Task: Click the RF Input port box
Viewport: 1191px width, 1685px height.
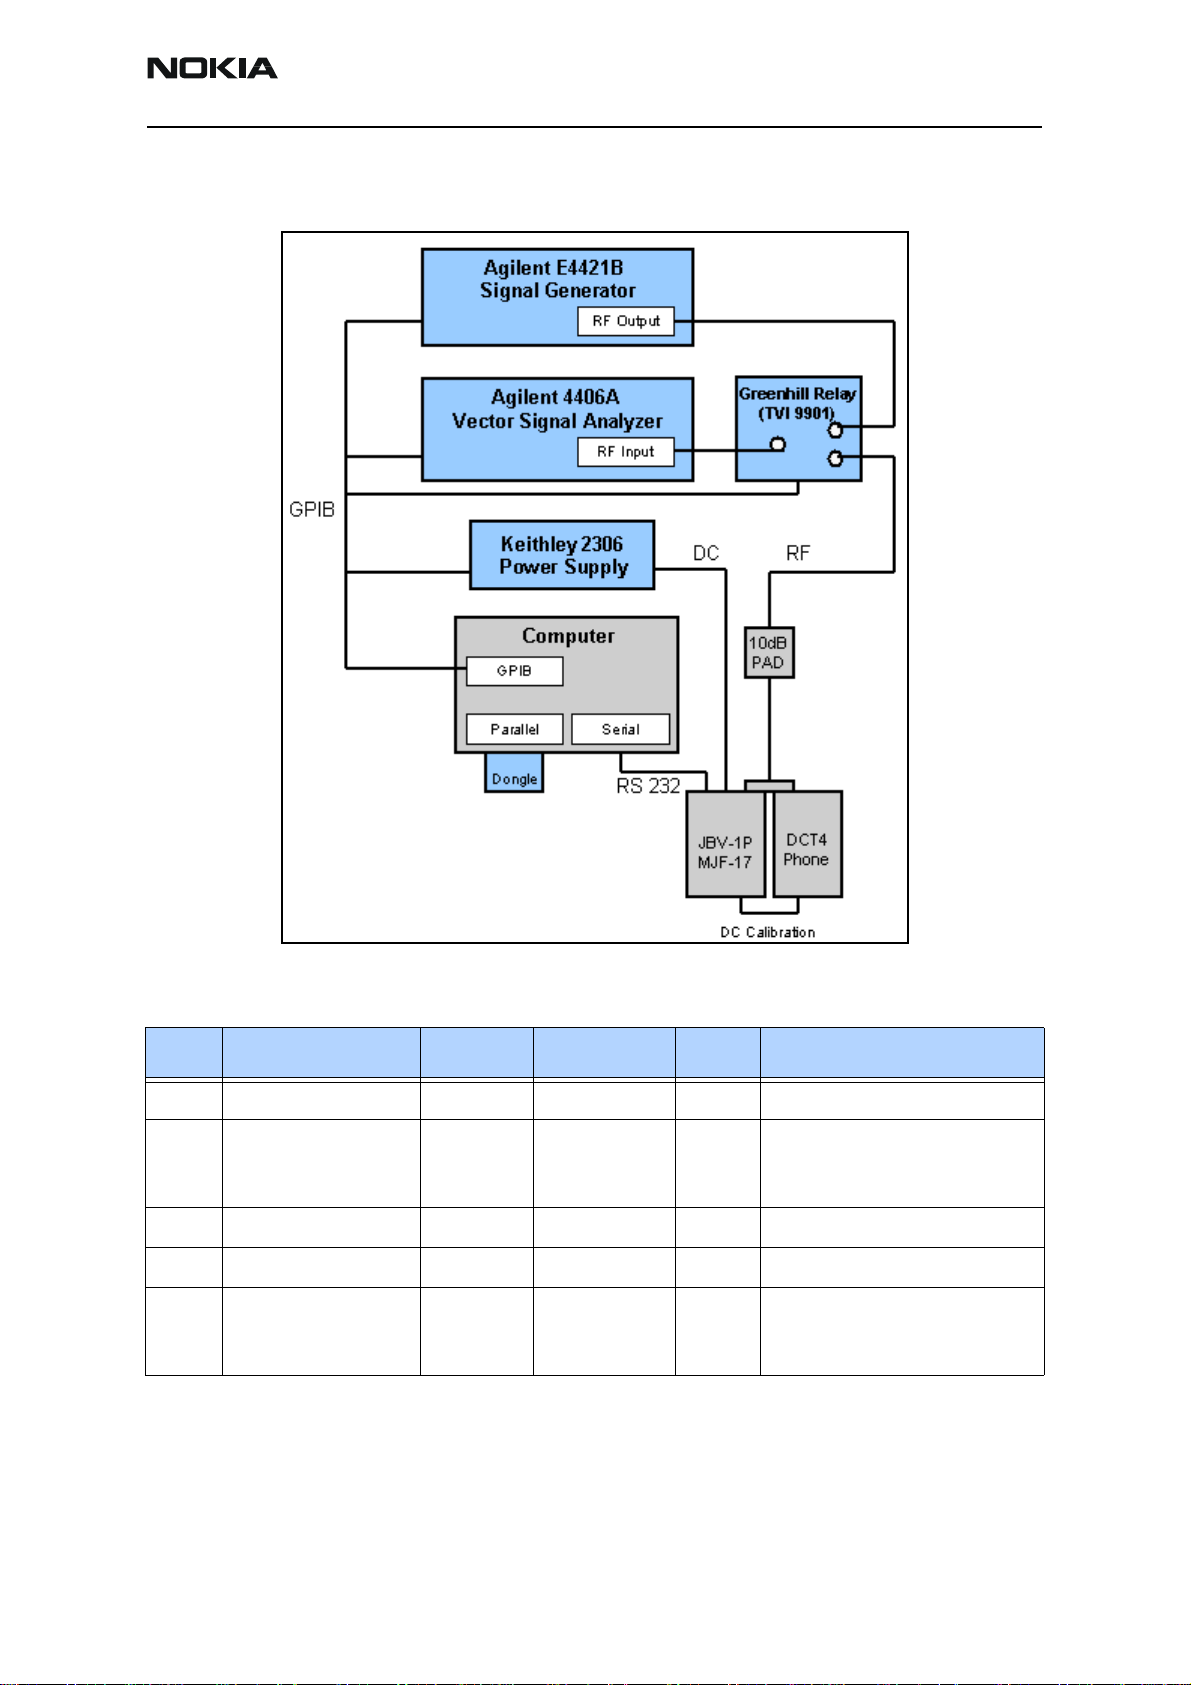Action: [626, 452]
